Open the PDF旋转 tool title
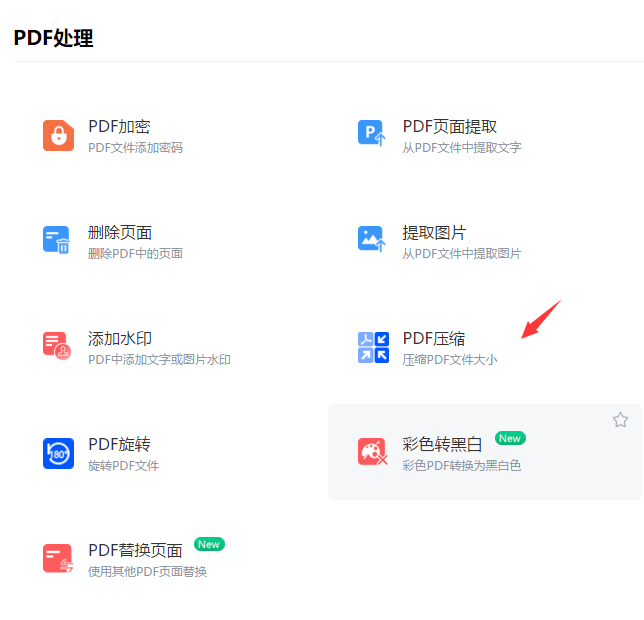The height and width of the screenshot is (620, 644). point(120,444)
